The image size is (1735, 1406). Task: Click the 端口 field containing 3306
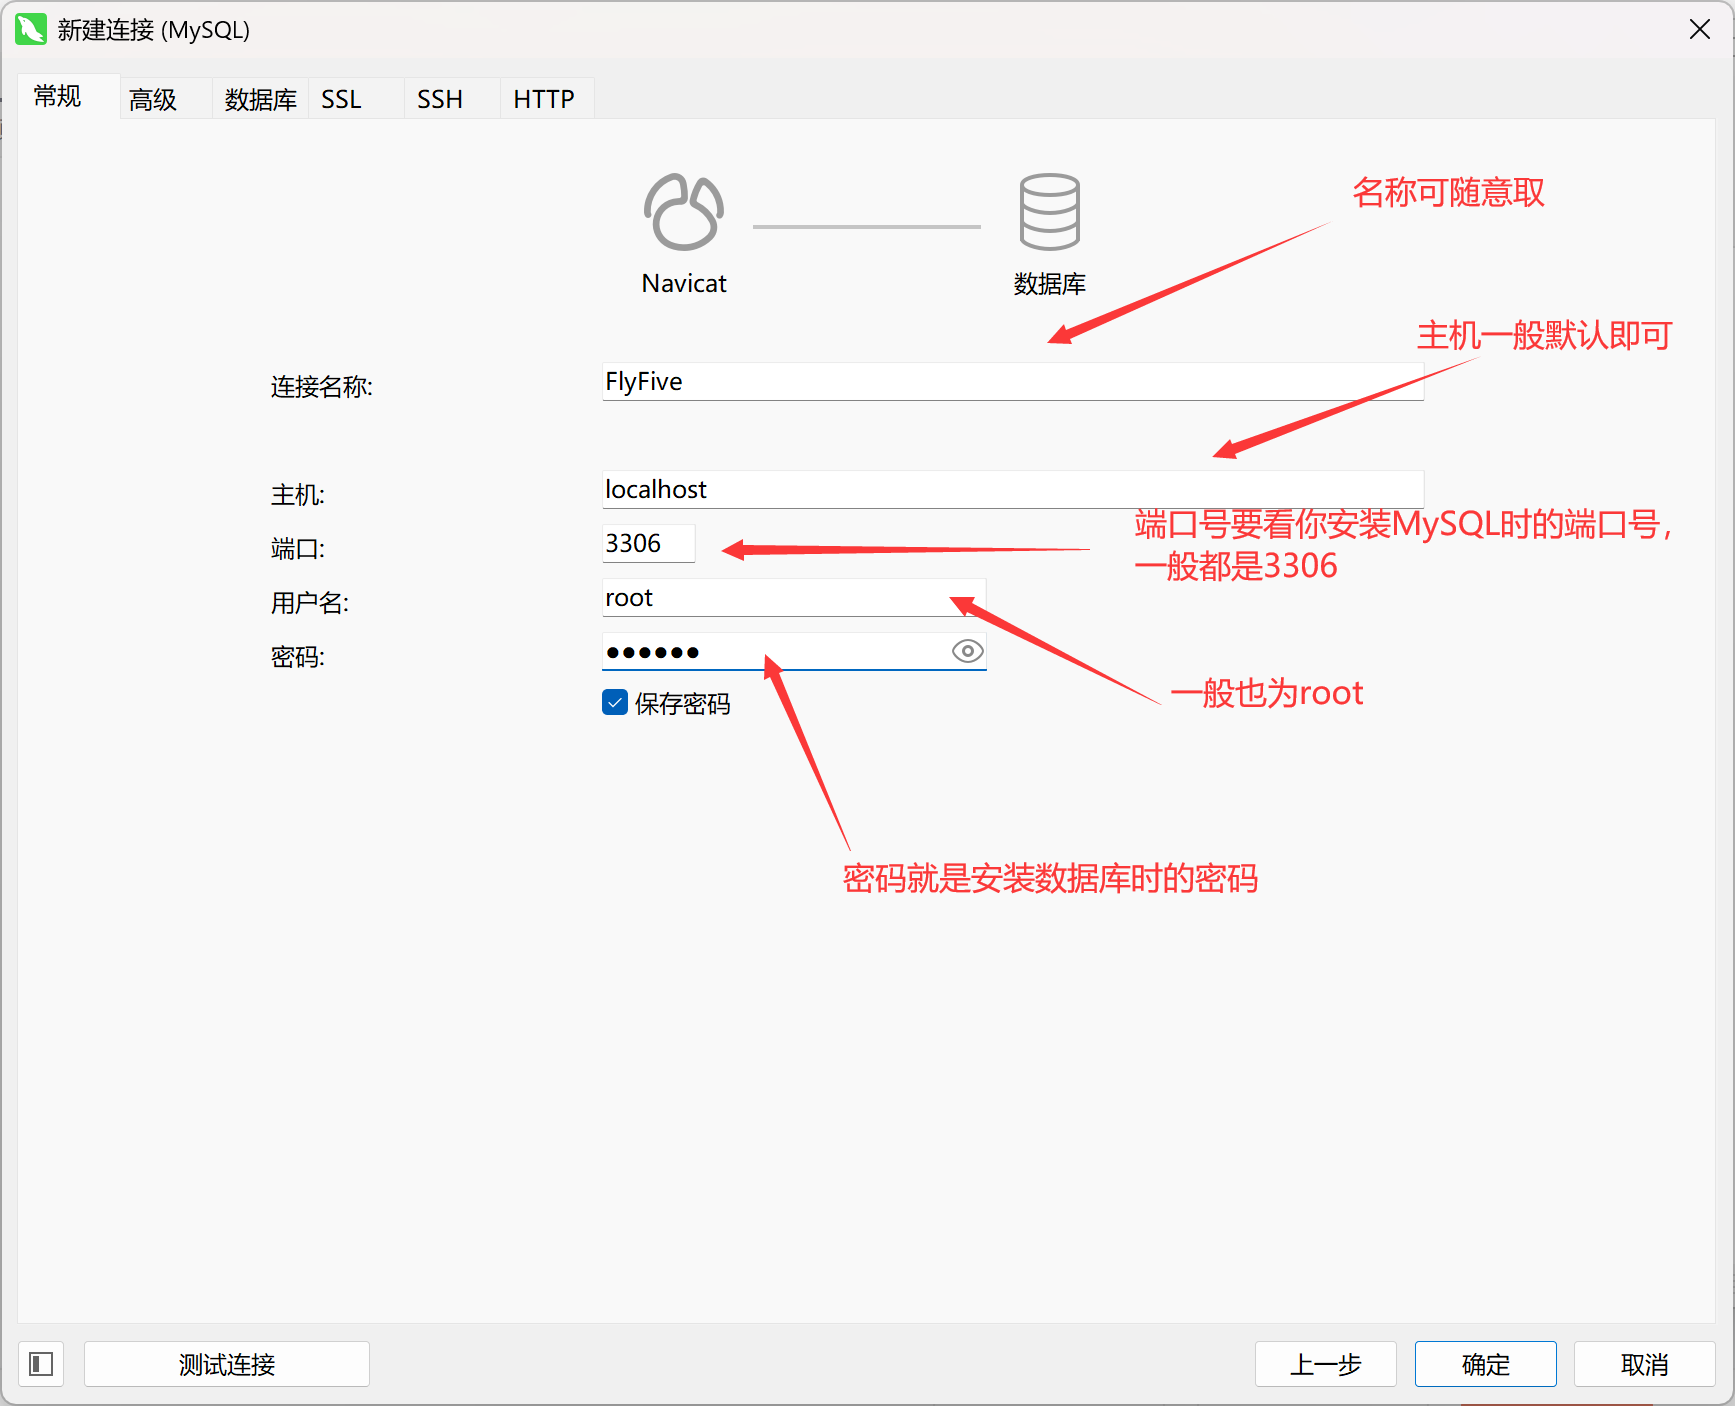click(x=648, y=544)
